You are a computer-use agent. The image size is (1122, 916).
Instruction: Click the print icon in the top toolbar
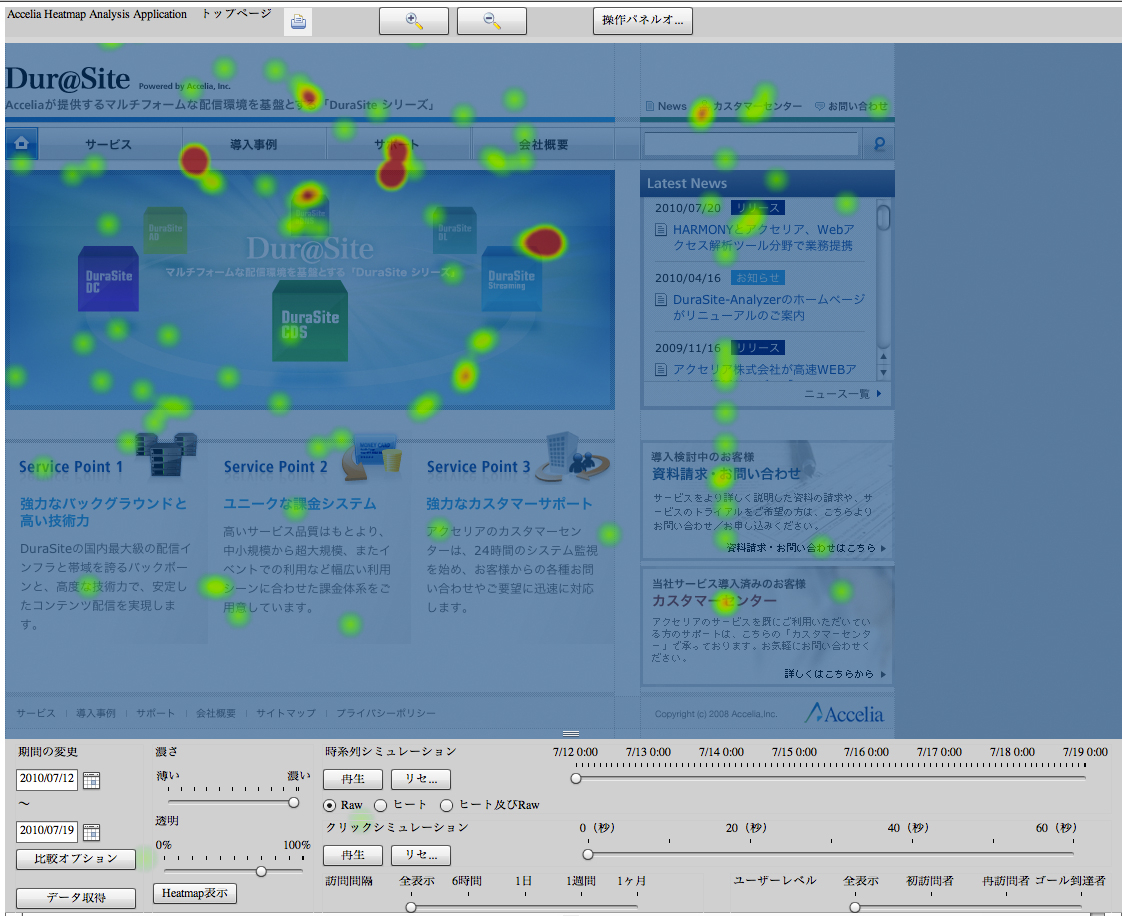[298, 22]
